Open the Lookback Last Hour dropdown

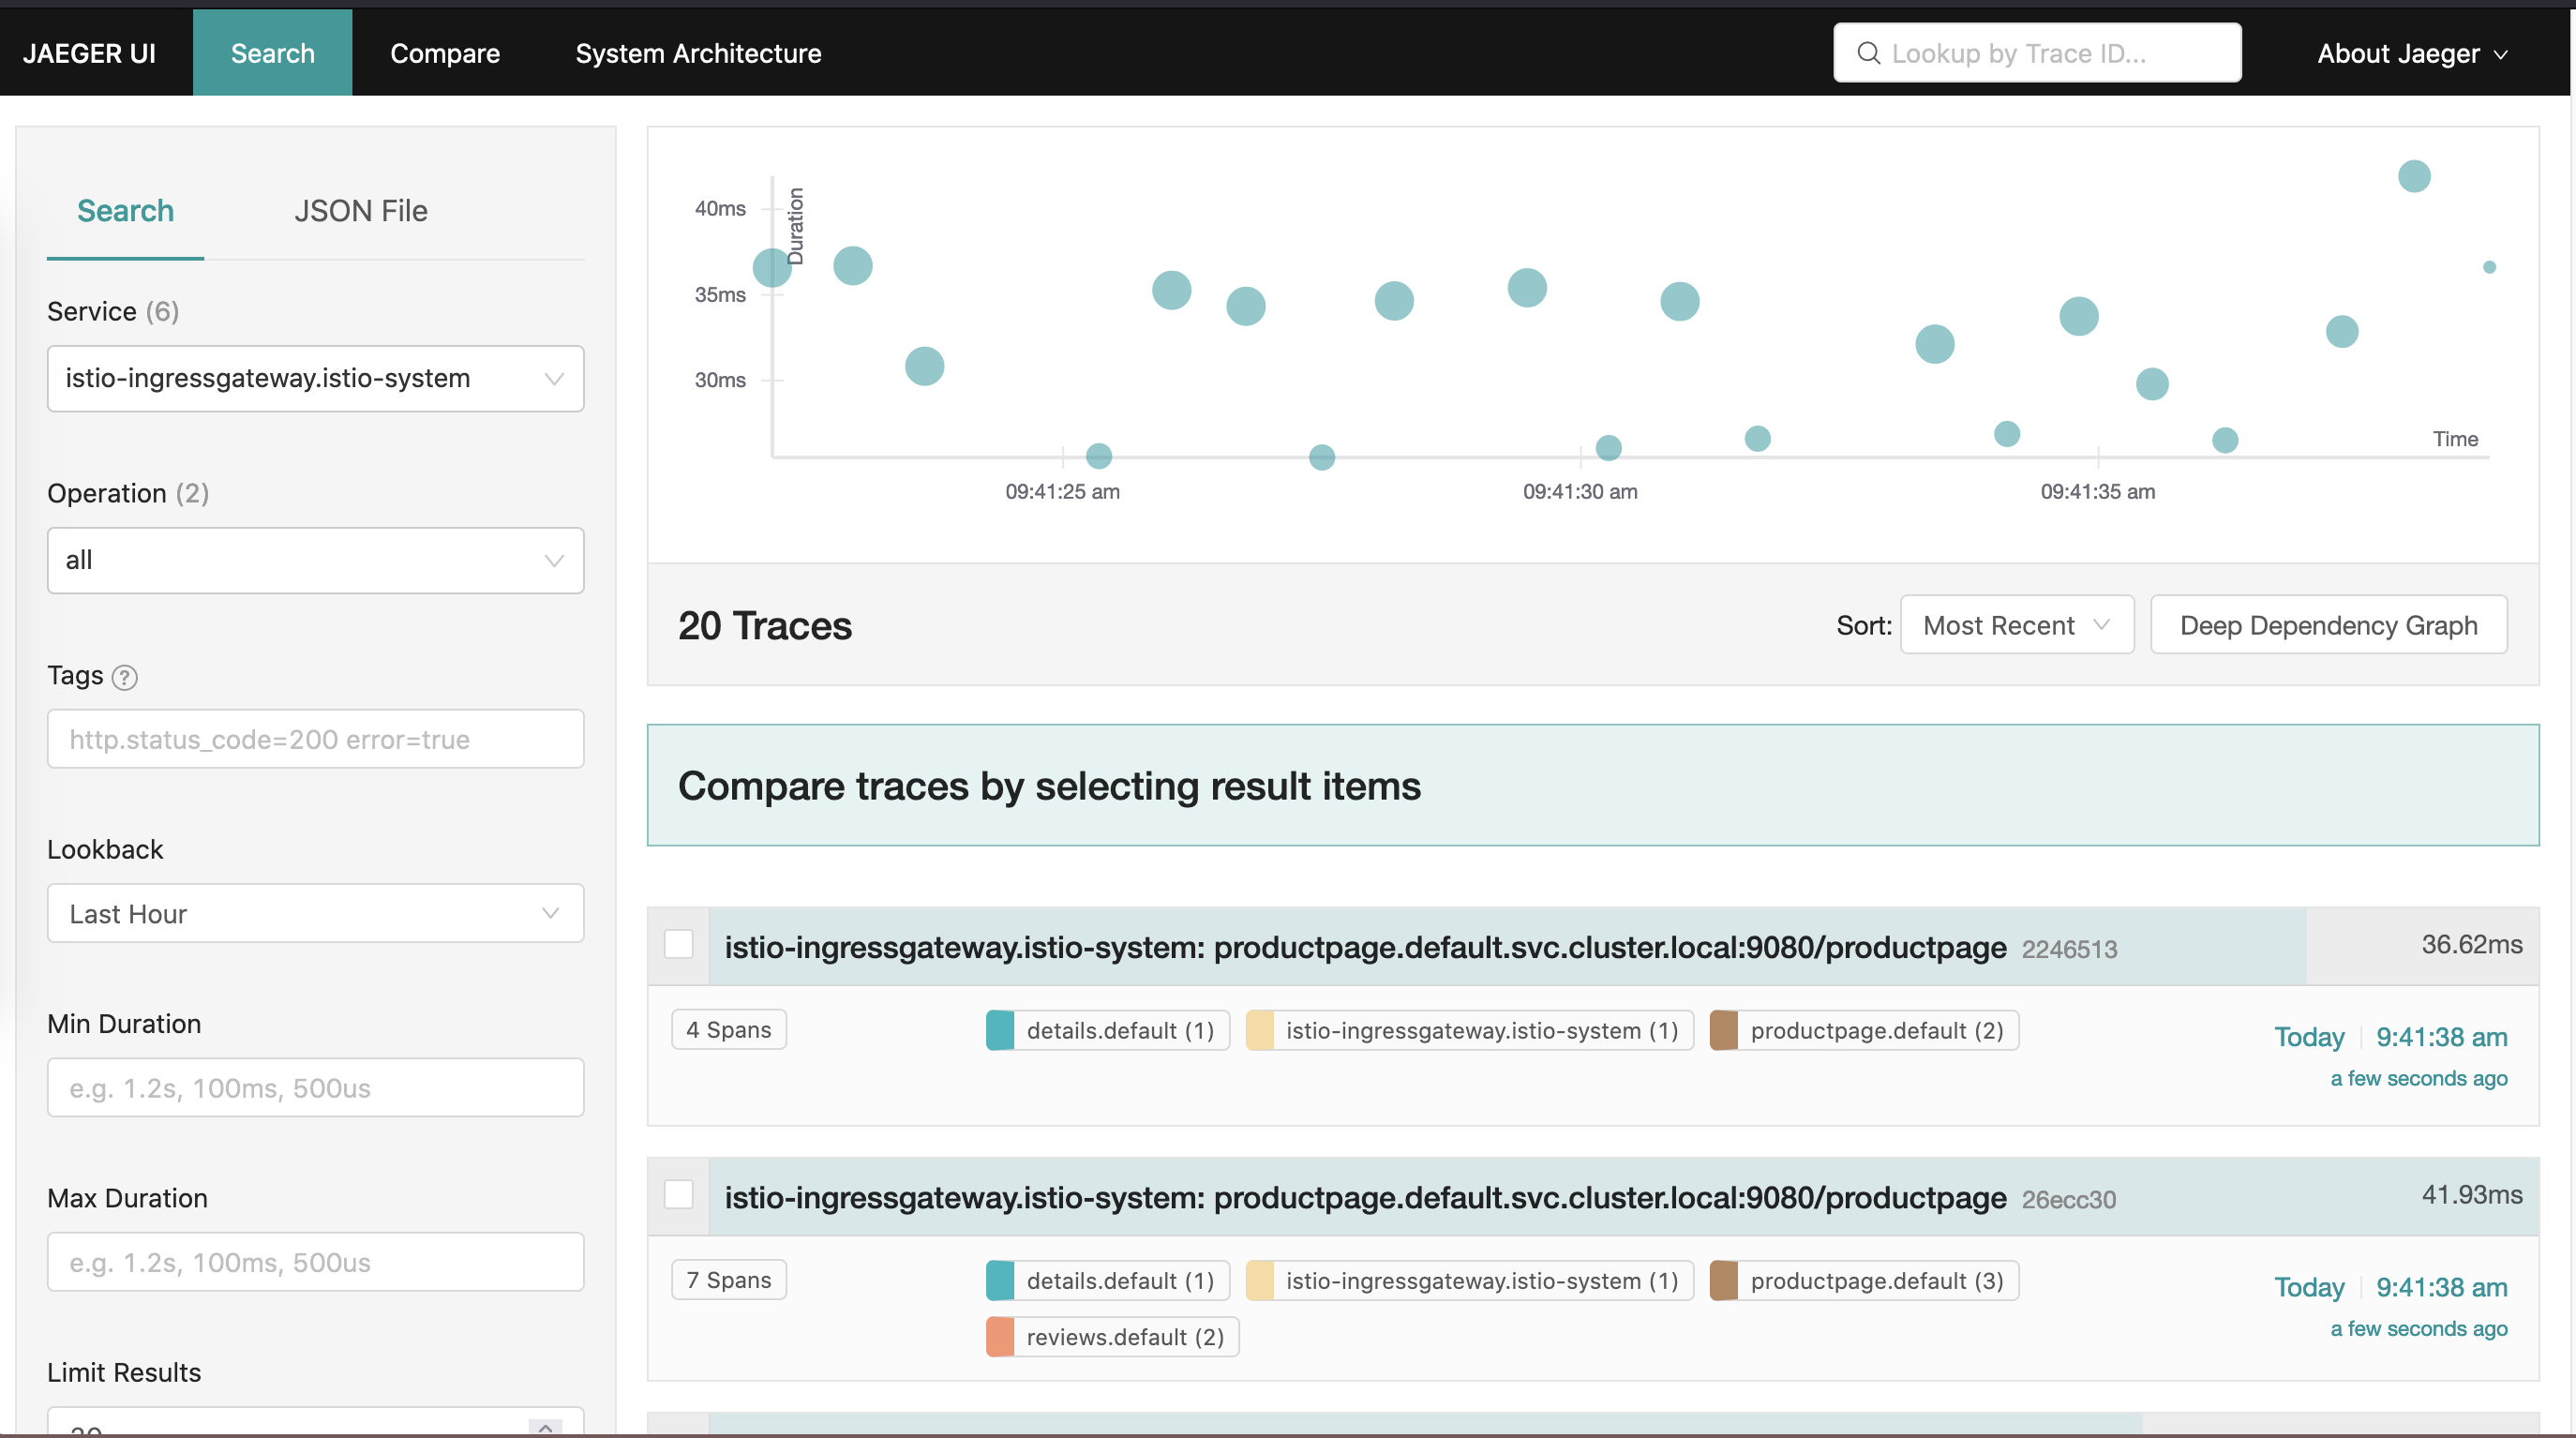click(x=315, y=913)
